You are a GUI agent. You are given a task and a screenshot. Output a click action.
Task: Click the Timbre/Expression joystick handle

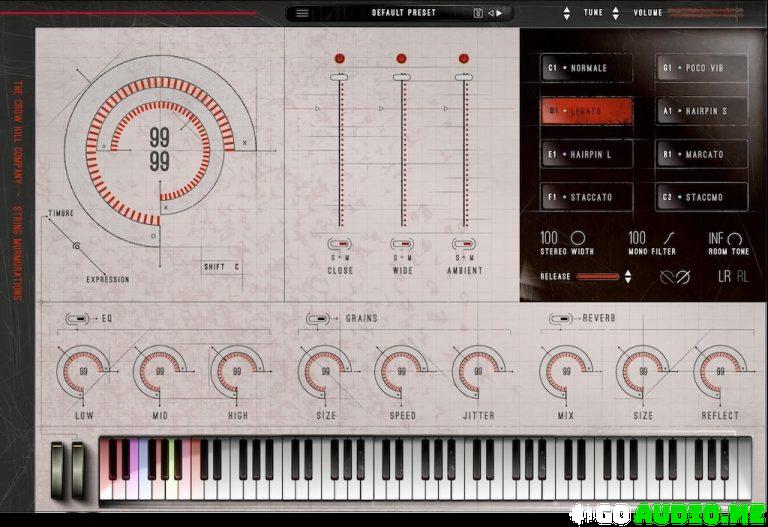[x=76, y=246]
